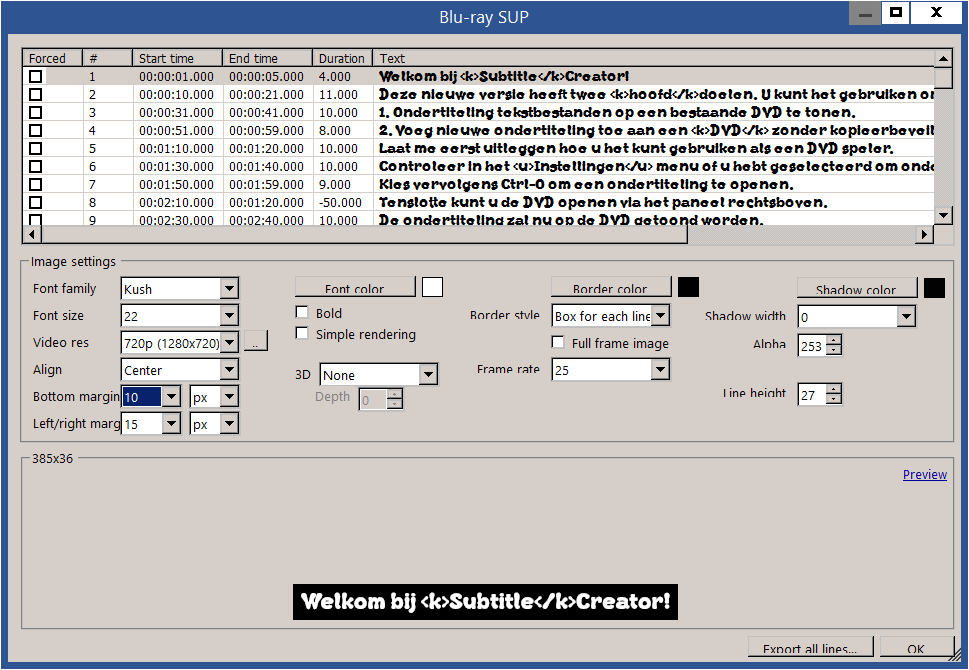Enable Full frame image checkbox

[x=557, y=342]
